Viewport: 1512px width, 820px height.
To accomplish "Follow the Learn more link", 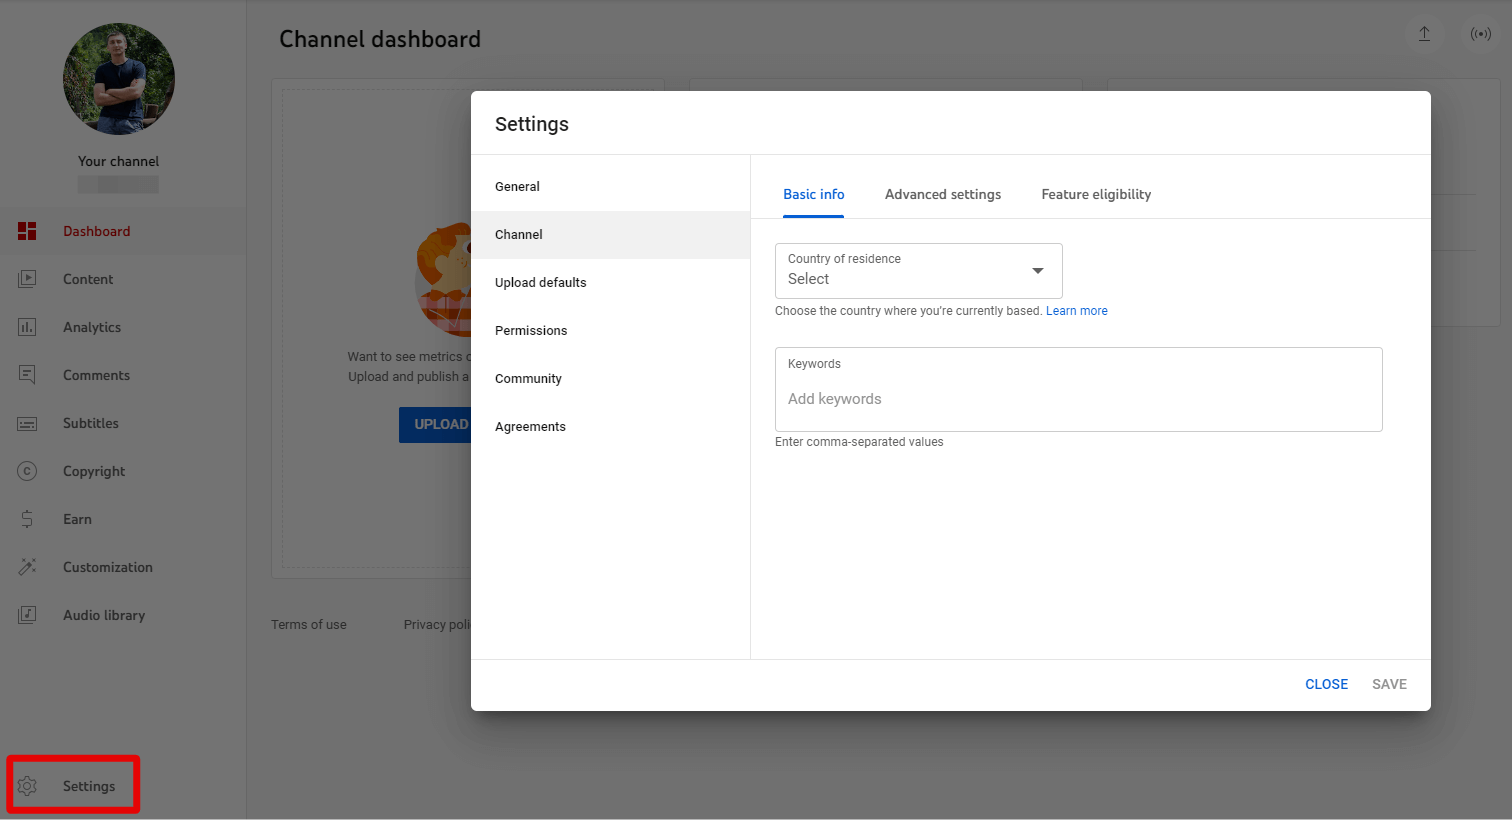I will 1077,311.
